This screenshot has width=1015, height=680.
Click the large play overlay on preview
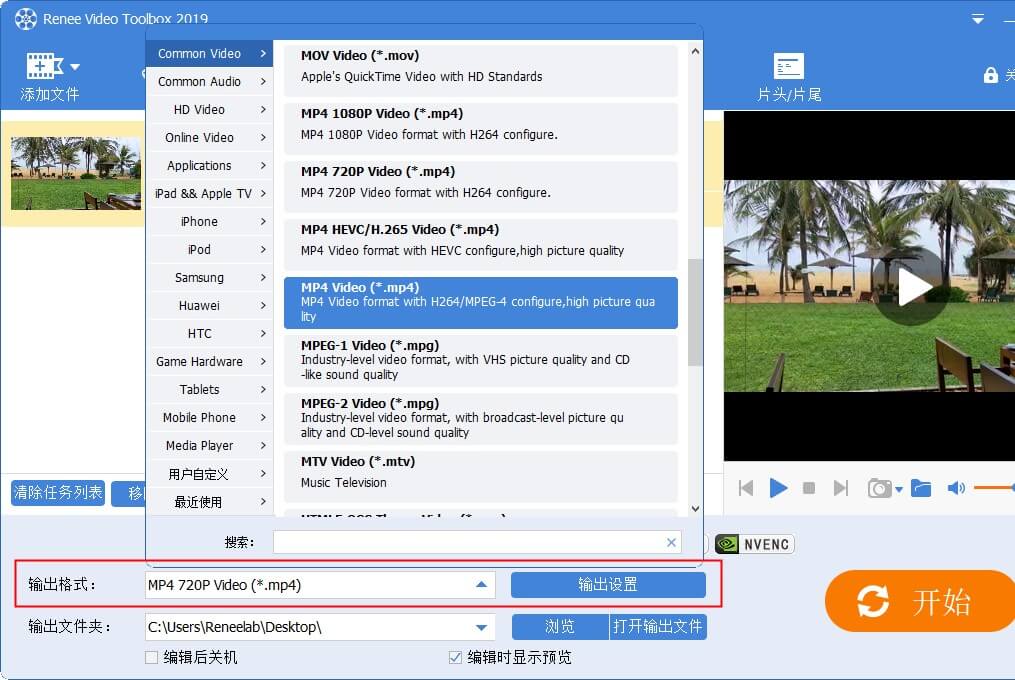pyautogui.click(x=913, y=287)
